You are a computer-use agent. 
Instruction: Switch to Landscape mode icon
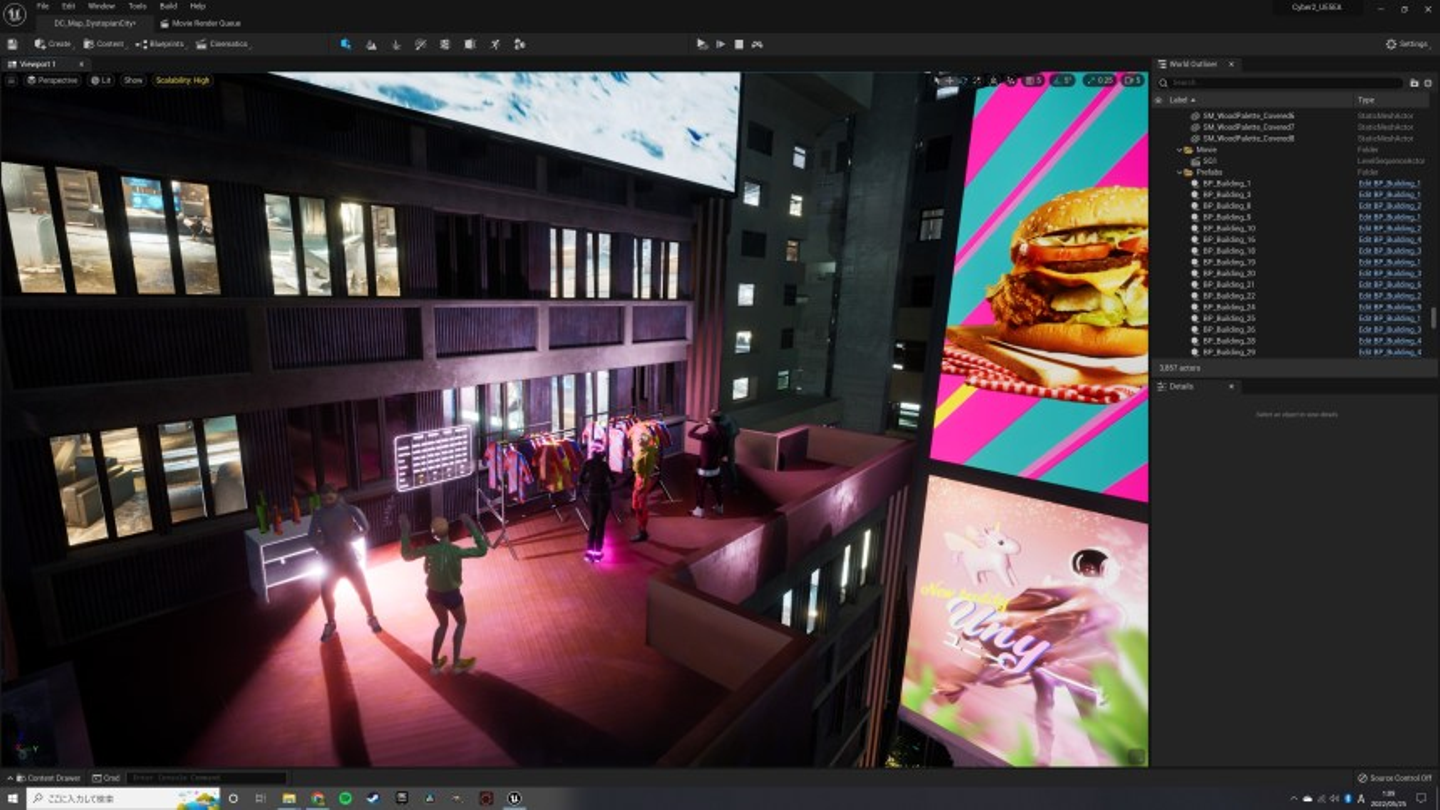[x=371, y=44]
